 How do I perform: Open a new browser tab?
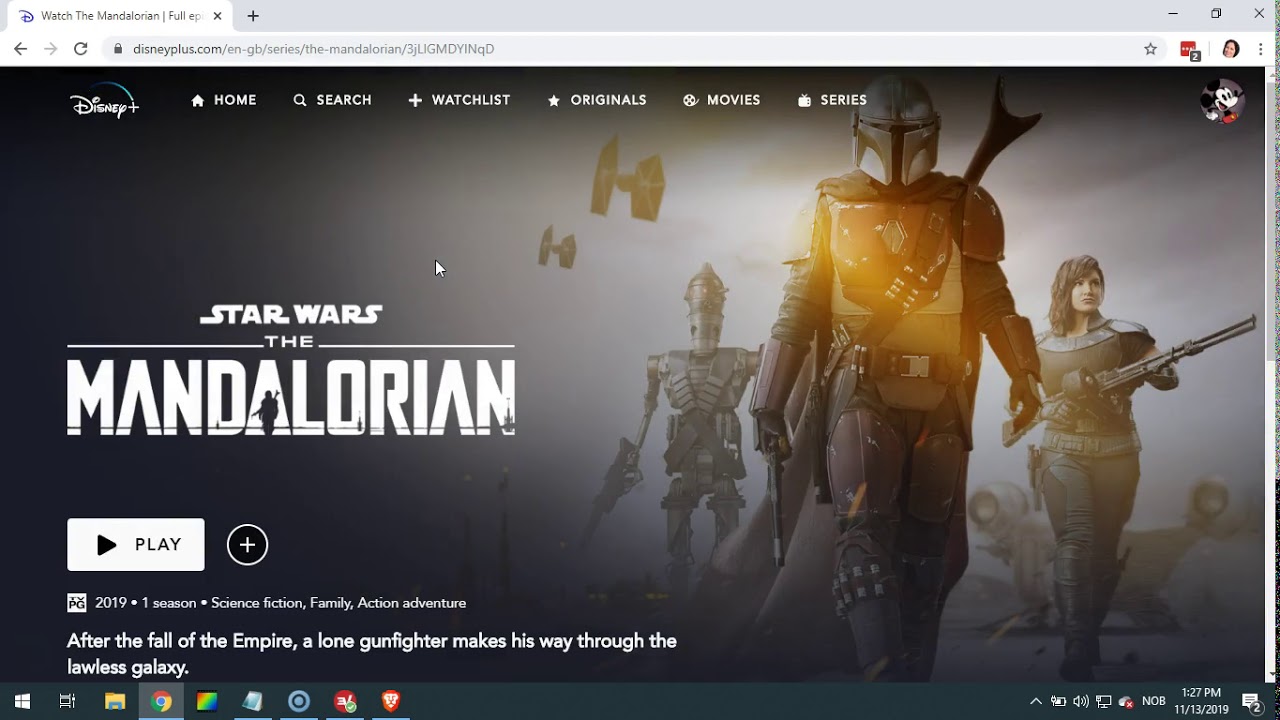(253, 16)
